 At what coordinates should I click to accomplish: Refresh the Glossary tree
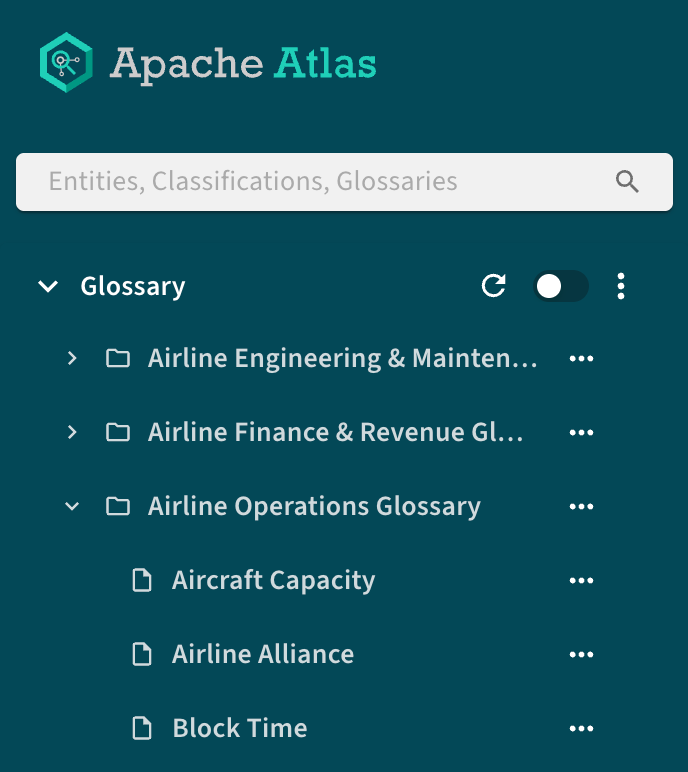pos(493,286)
